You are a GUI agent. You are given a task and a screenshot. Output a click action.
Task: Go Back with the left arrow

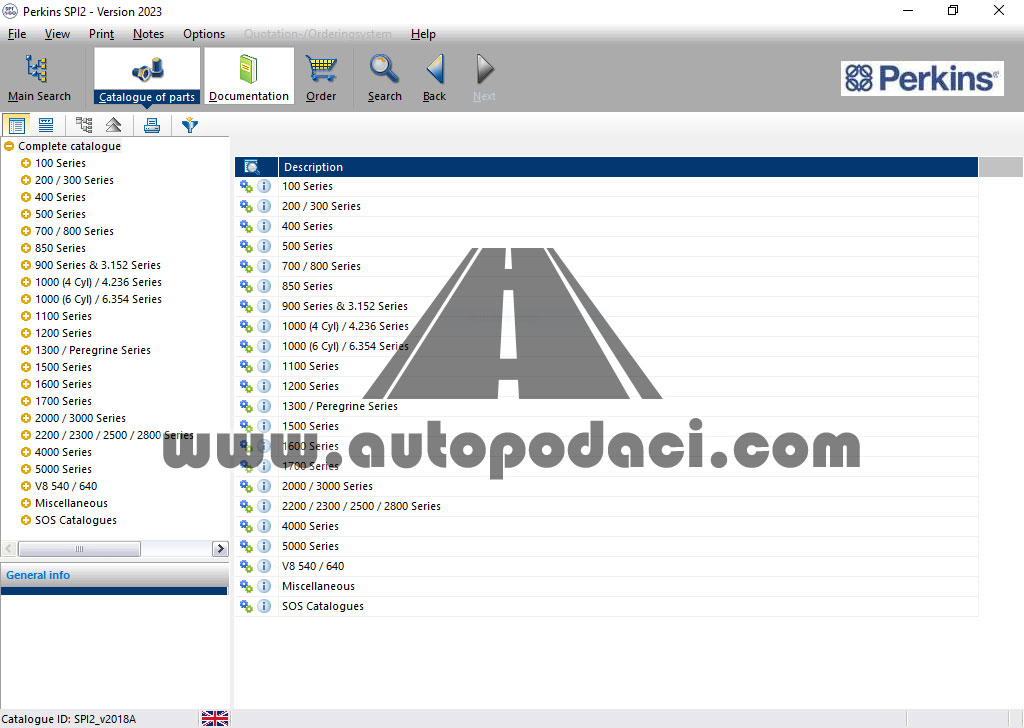click(434, 78)
